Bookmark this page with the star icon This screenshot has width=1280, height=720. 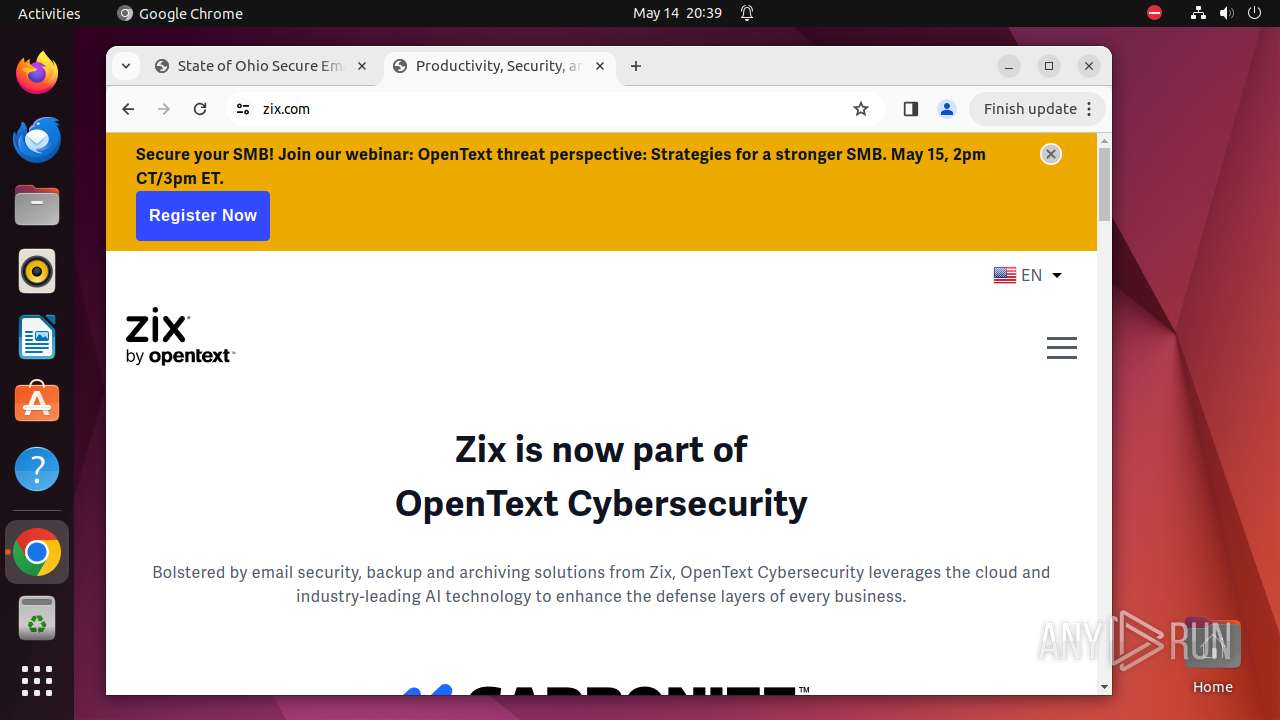coord(861,109)
